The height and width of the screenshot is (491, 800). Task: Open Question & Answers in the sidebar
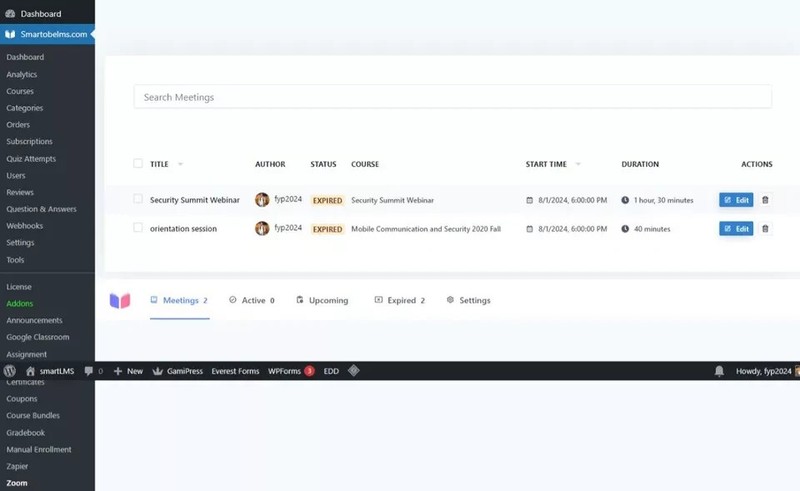coord(41,209)
